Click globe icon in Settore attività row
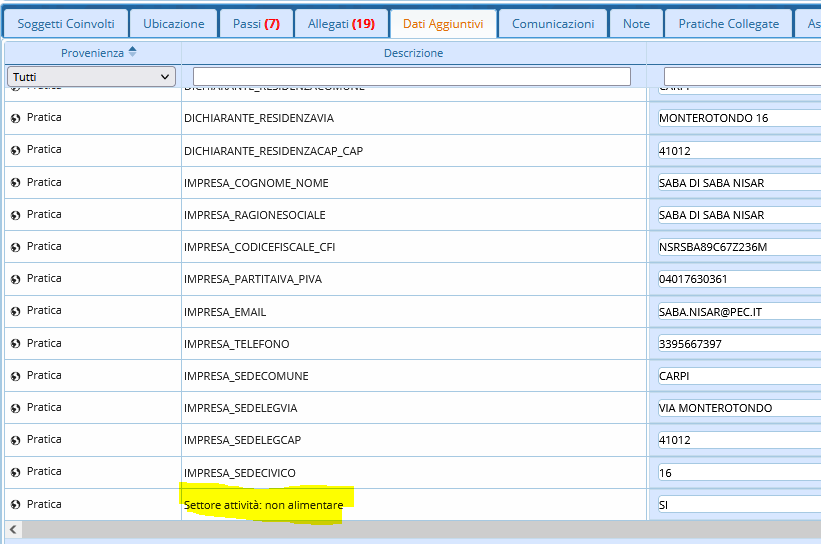 click(16, 505)
